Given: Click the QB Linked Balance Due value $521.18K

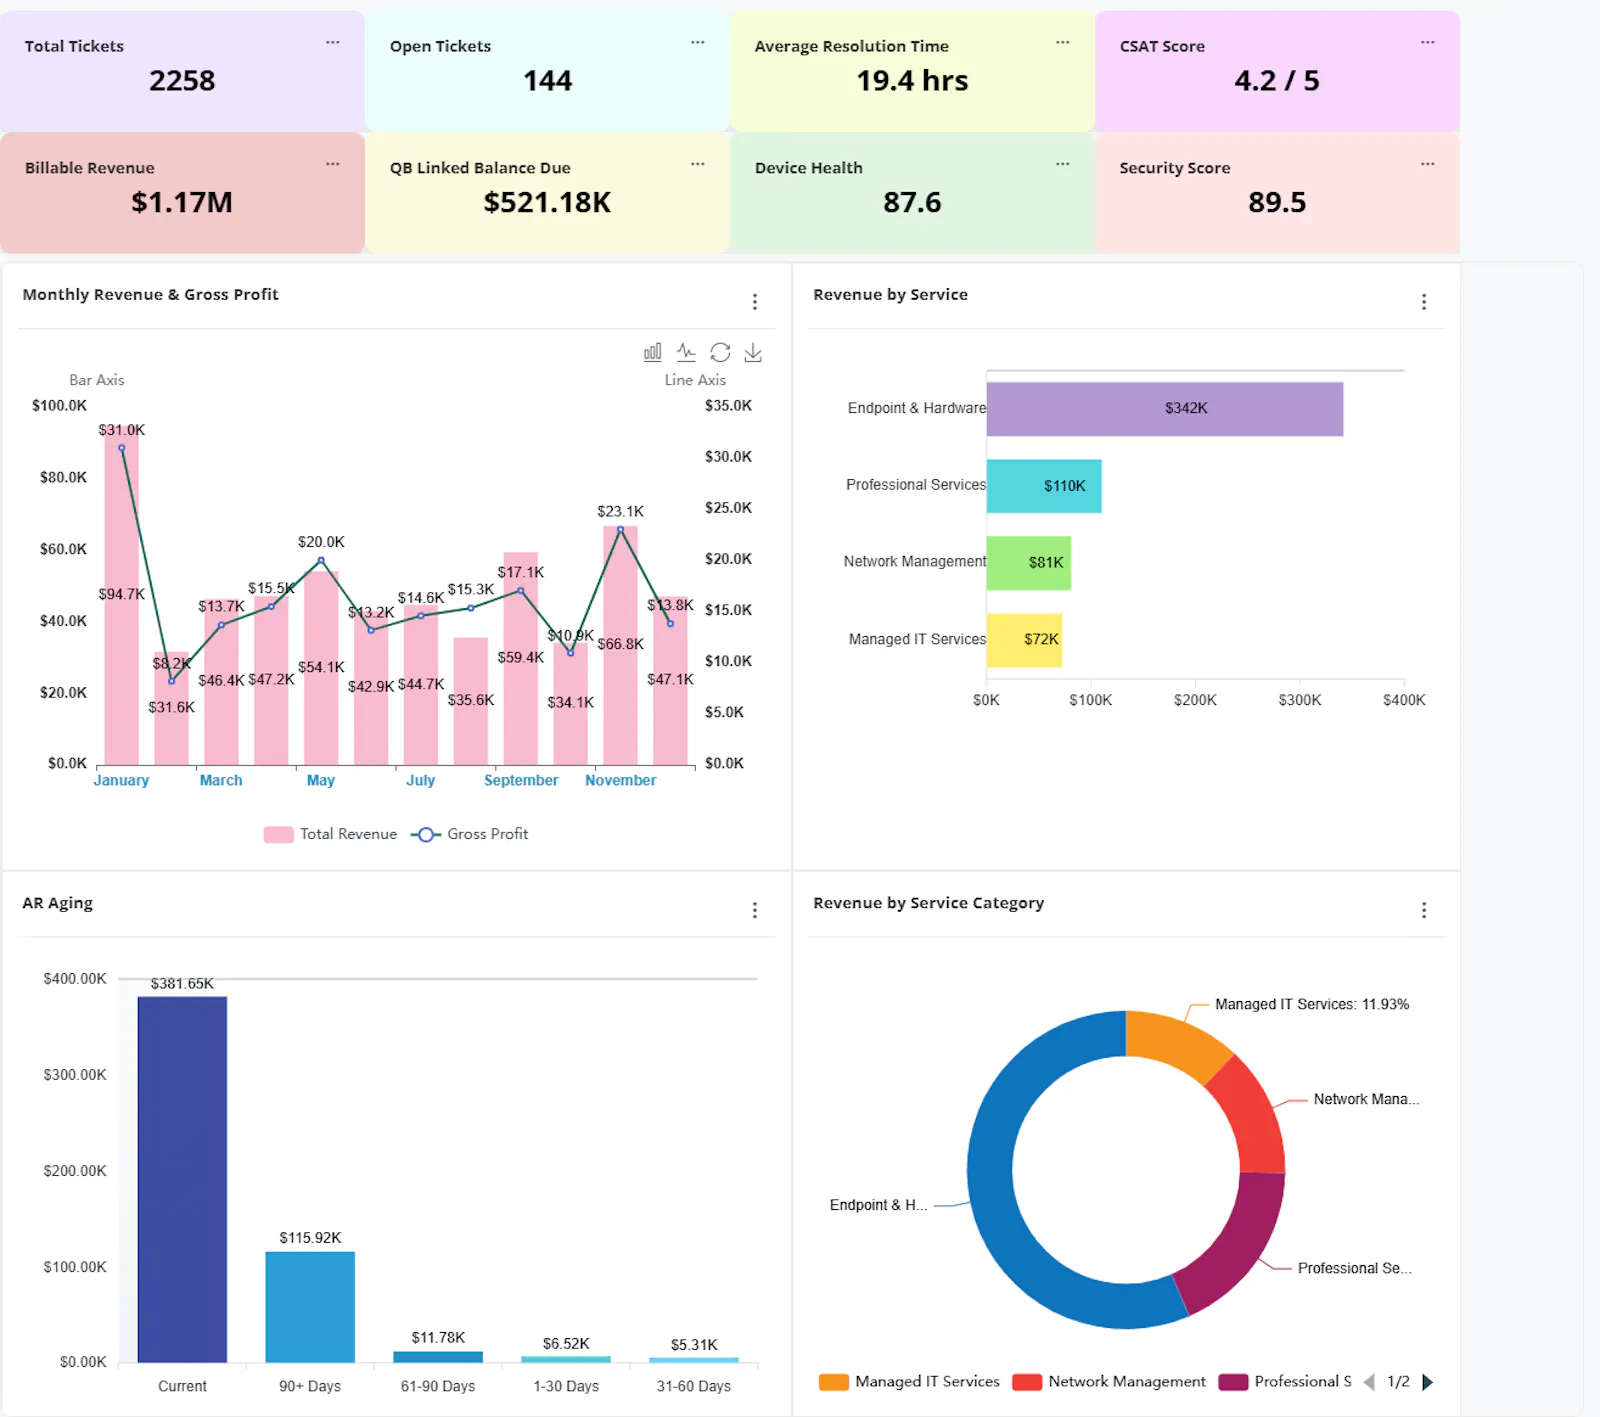Looking at the screenshot, I should click(x=547, y=203).
